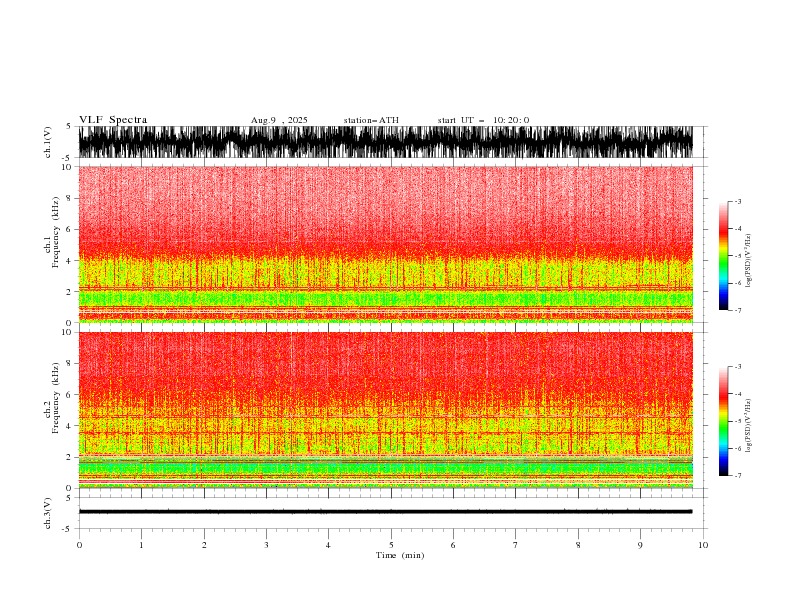Click inside the ch.1 spectrogram panel
This screenshot has width=792, height=612.
click(x=385, y=244)
